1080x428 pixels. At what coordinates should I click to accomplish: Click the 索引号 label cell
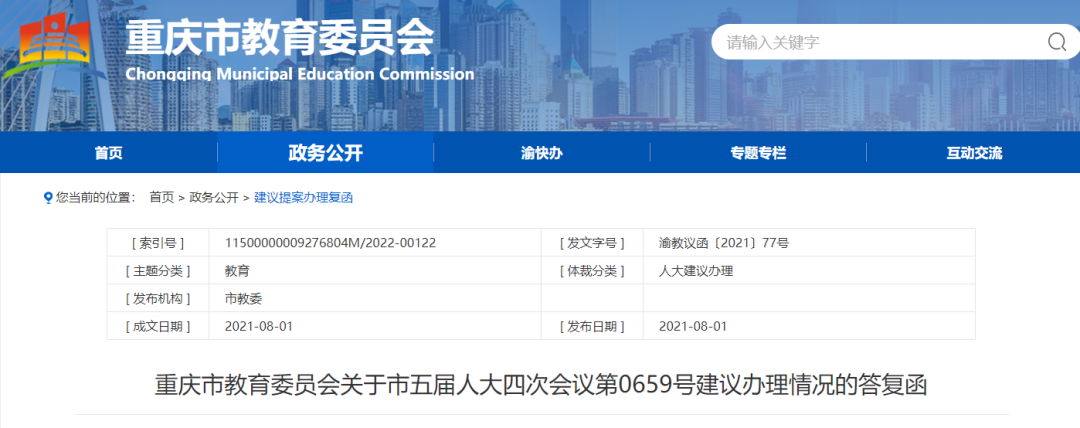[x=158, y=243]
